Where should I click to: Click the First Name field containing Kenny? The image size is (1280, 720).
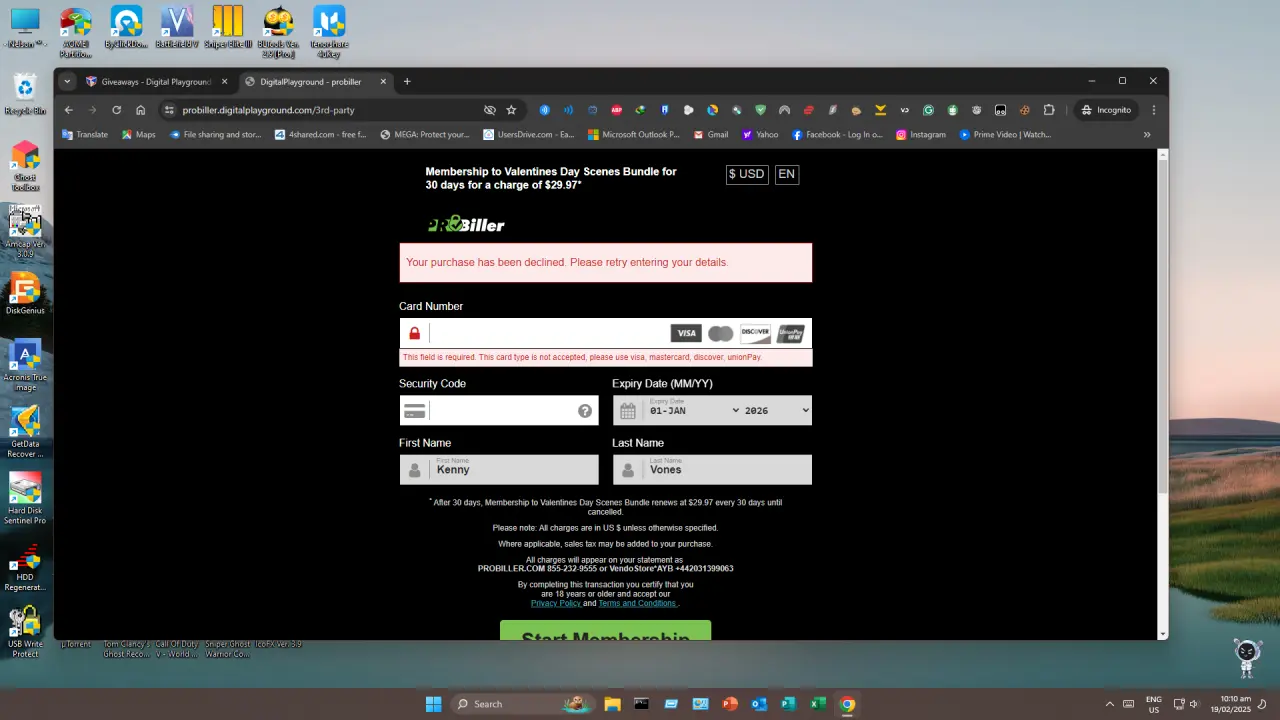coord(499,470)
